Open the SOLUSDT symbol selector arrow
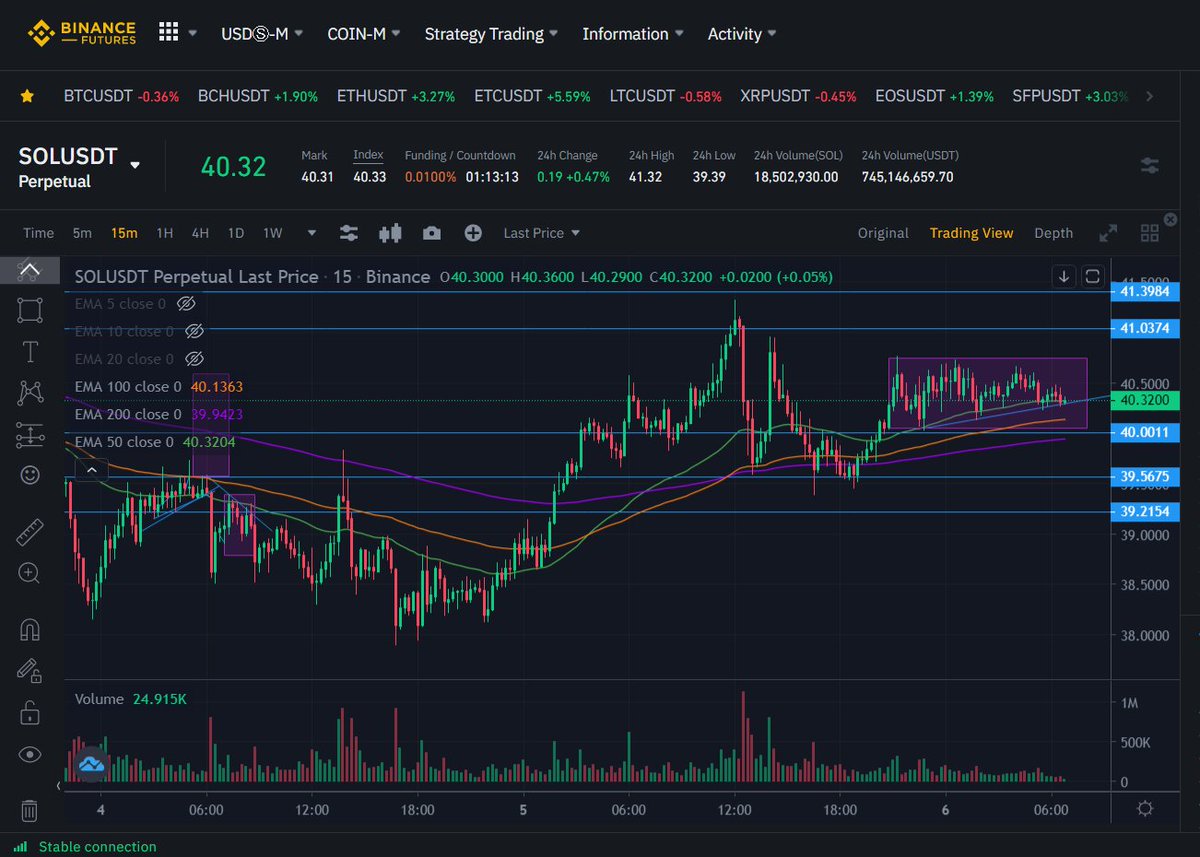 pos(135,164)
